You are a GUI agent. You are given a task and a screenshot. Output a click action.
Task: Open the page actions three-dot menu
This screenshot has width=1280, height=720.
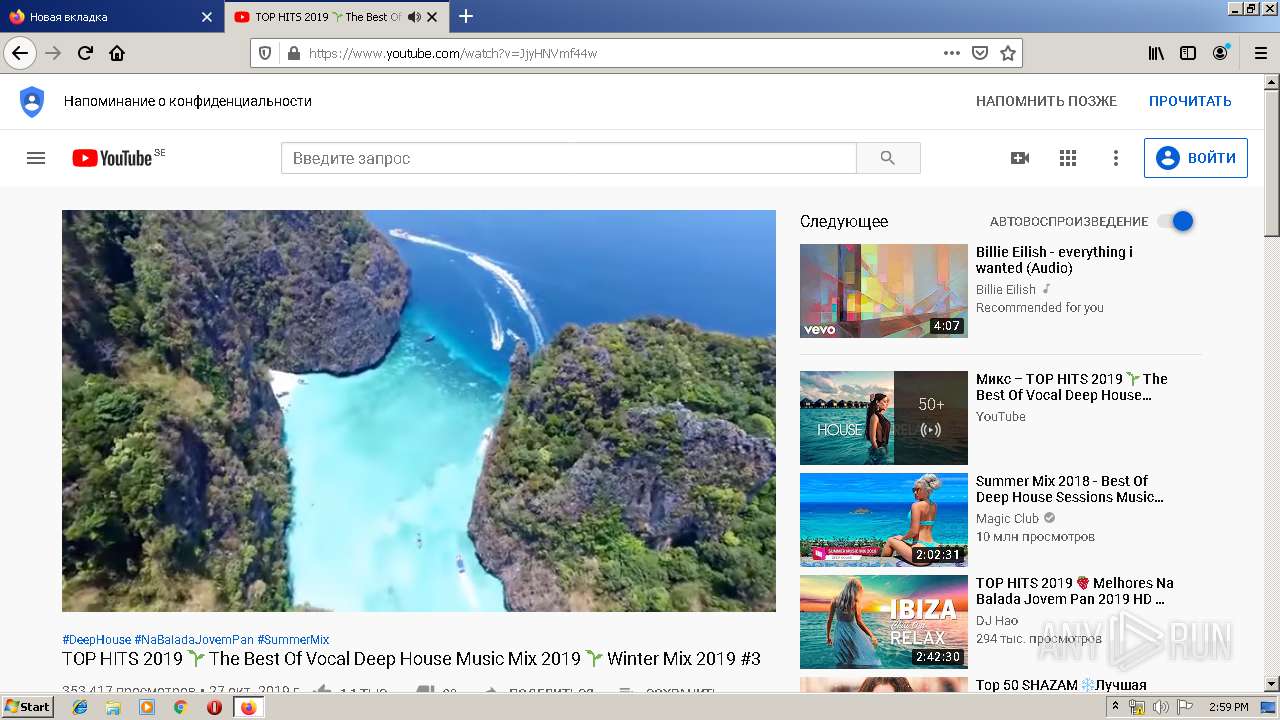(x=951, y=53)
